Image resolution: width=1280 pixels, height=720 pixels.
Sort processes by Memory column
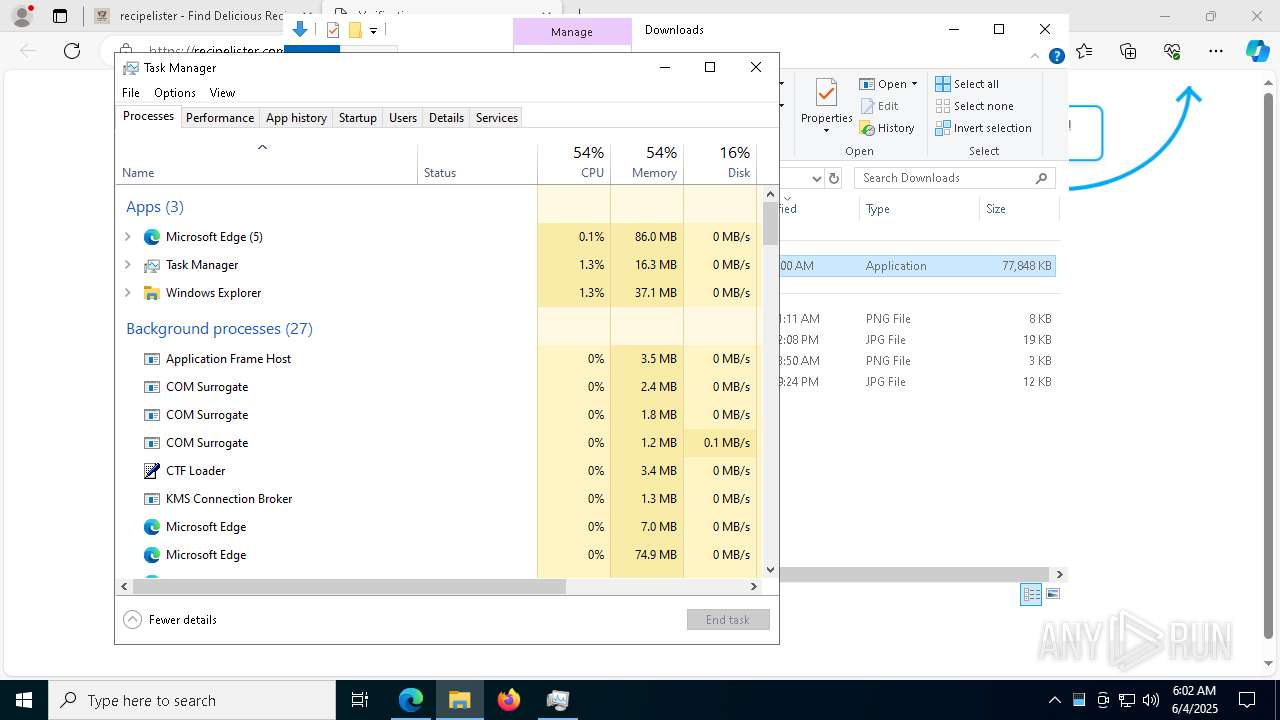[x=647, y=163]
